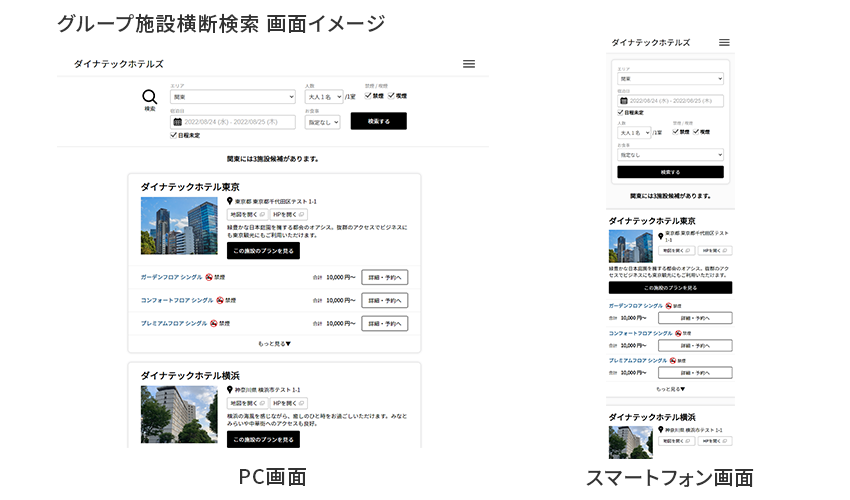Click no-smoking icon on PC ガーデンフロア シングル row

[208, 277]
